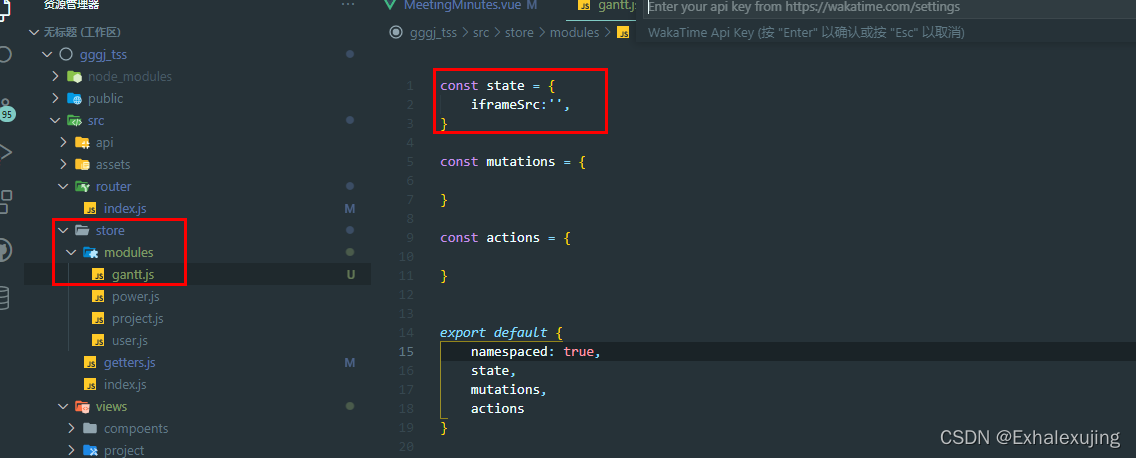Open Explorer panel more actions ellipsis
The width and height of the screenshot is (1136, 458).
click(x=349, y=5)
